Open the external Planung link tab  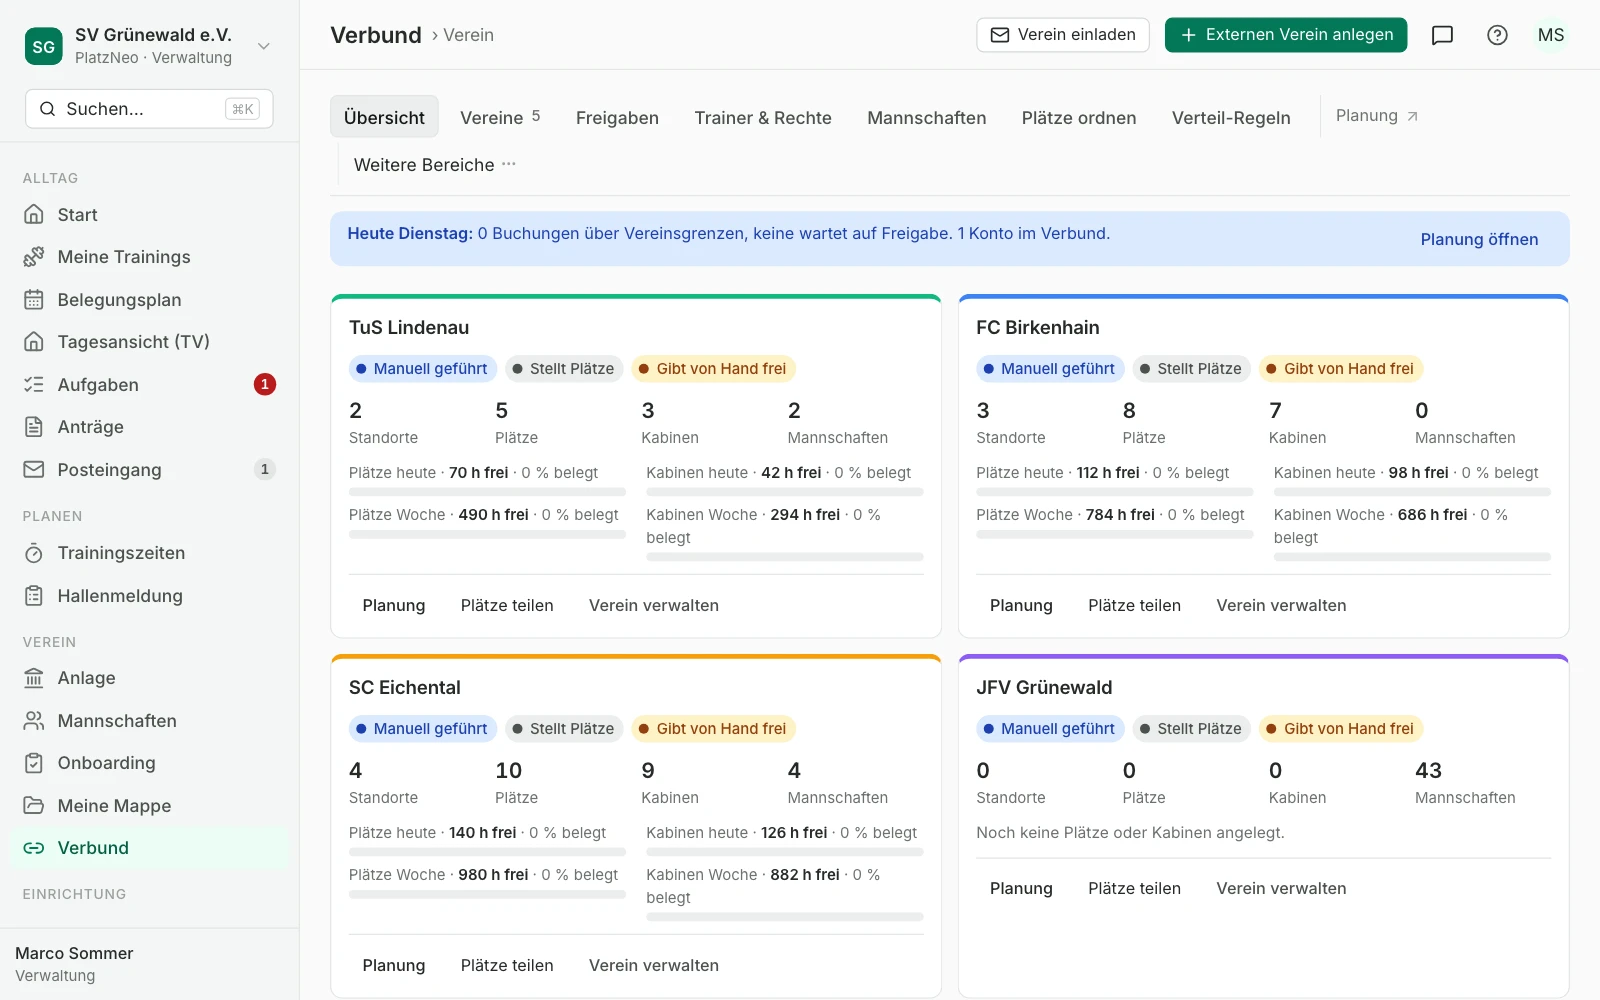coord(1377,116)
